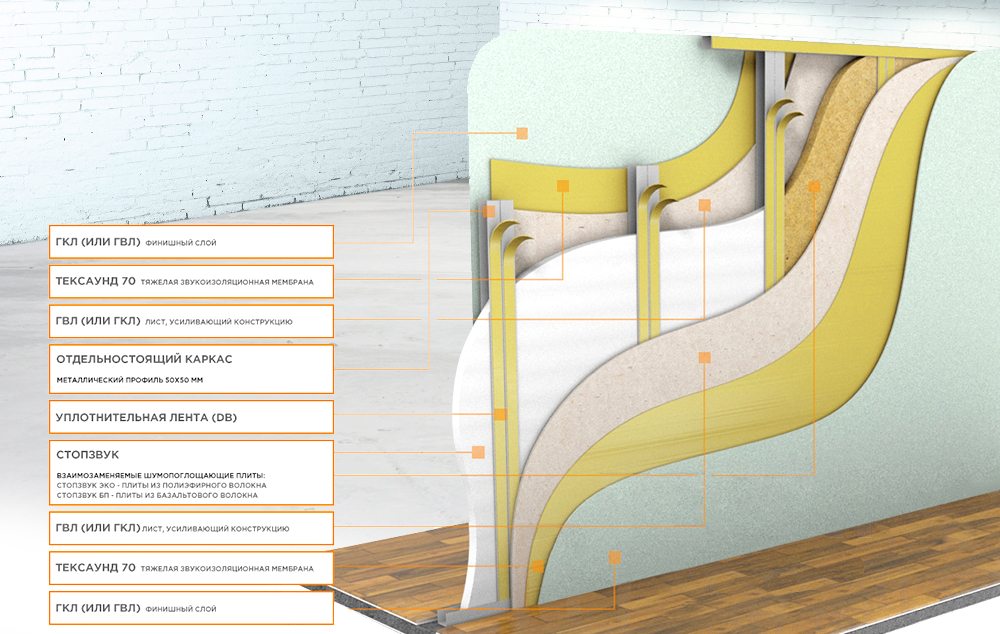Click the marker on the white polyester slab
Image resolution: width=1000 pixels, height=634 pixels.
point(478,453)
